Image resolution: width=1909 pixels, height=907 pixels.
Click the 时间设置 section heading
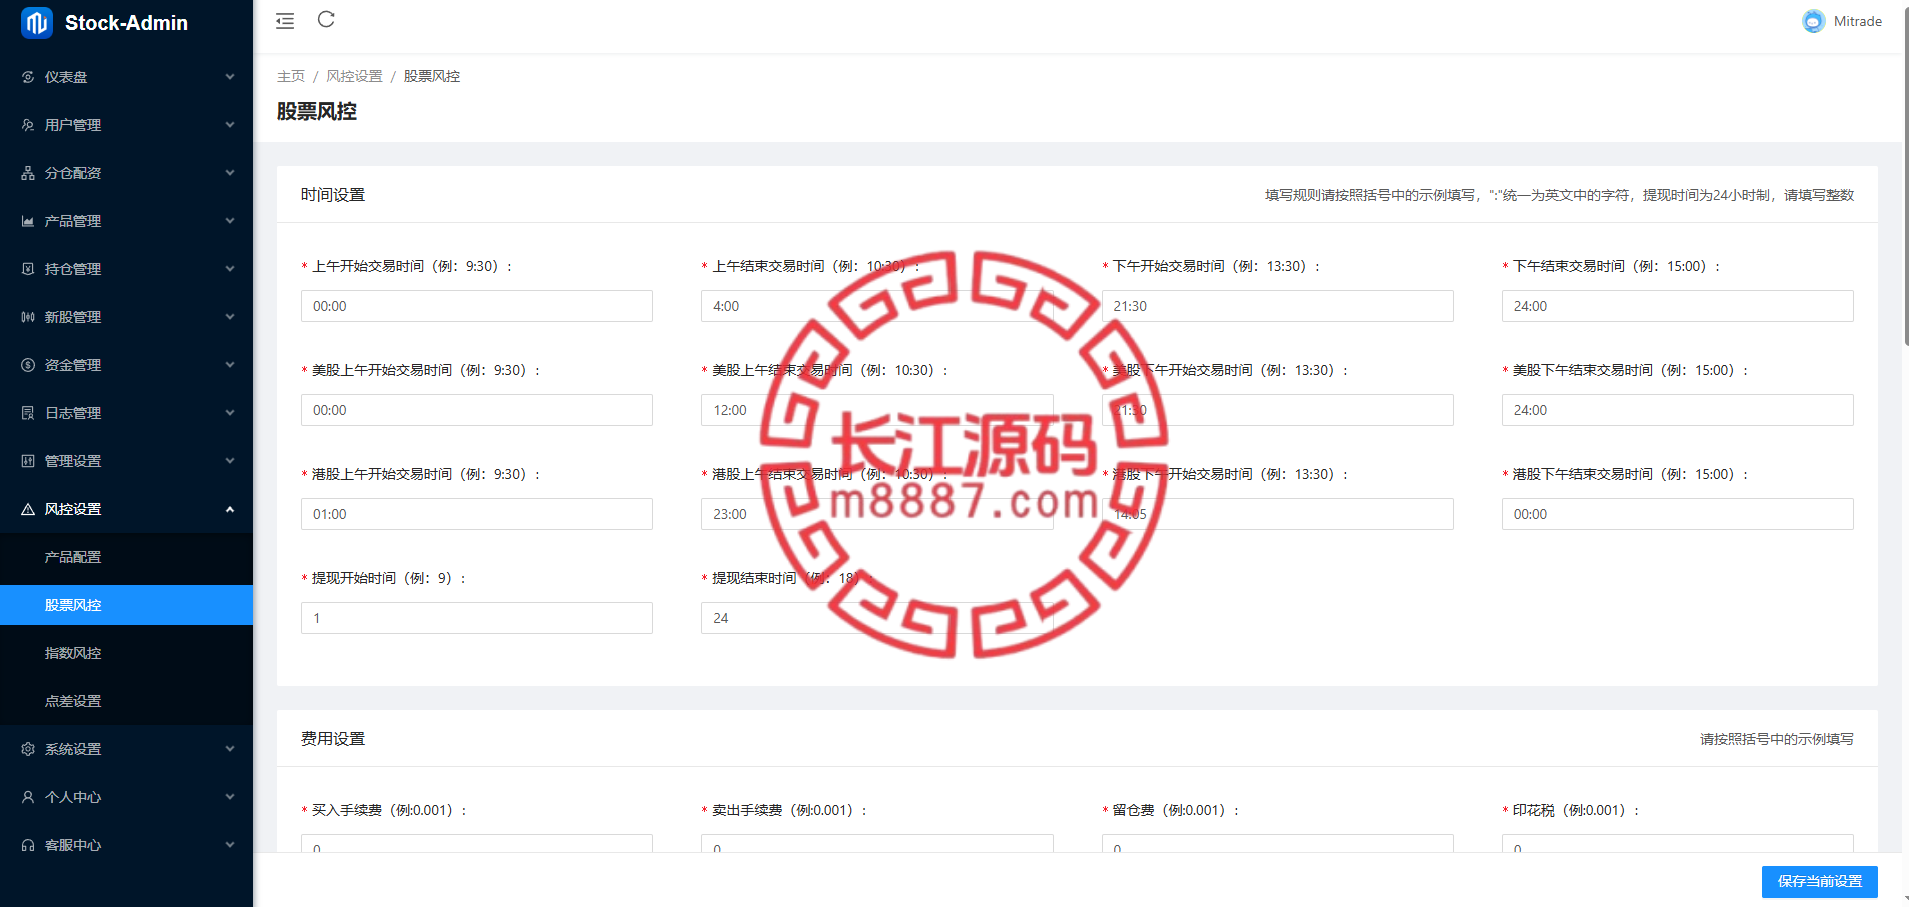tap(333, 195)
